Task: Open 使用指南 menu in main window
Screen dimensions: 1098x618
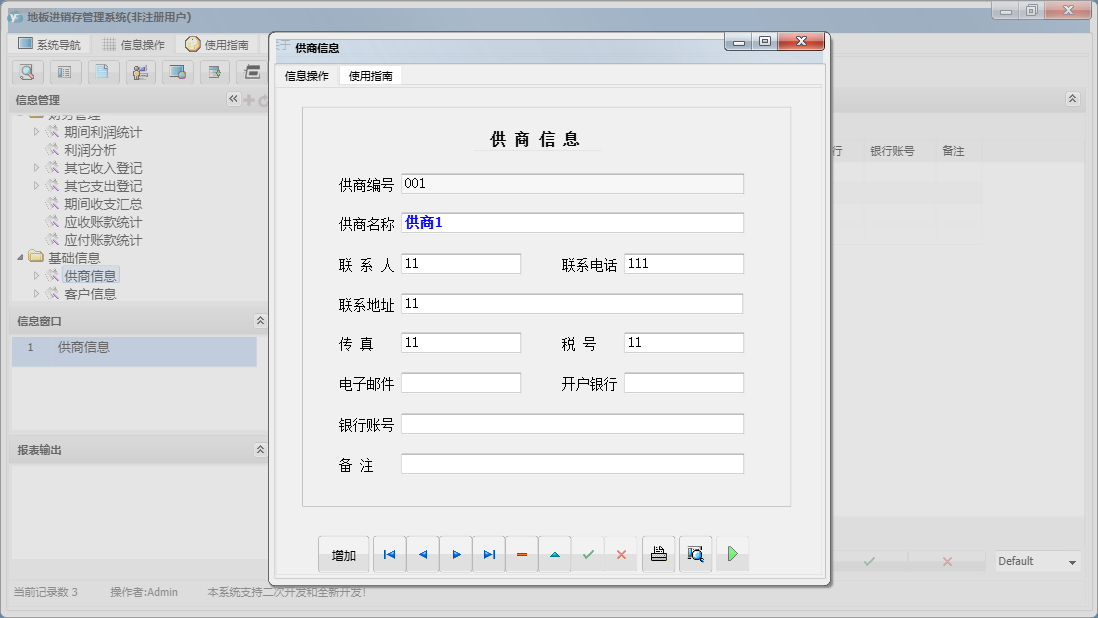Action: pos(218,44)
